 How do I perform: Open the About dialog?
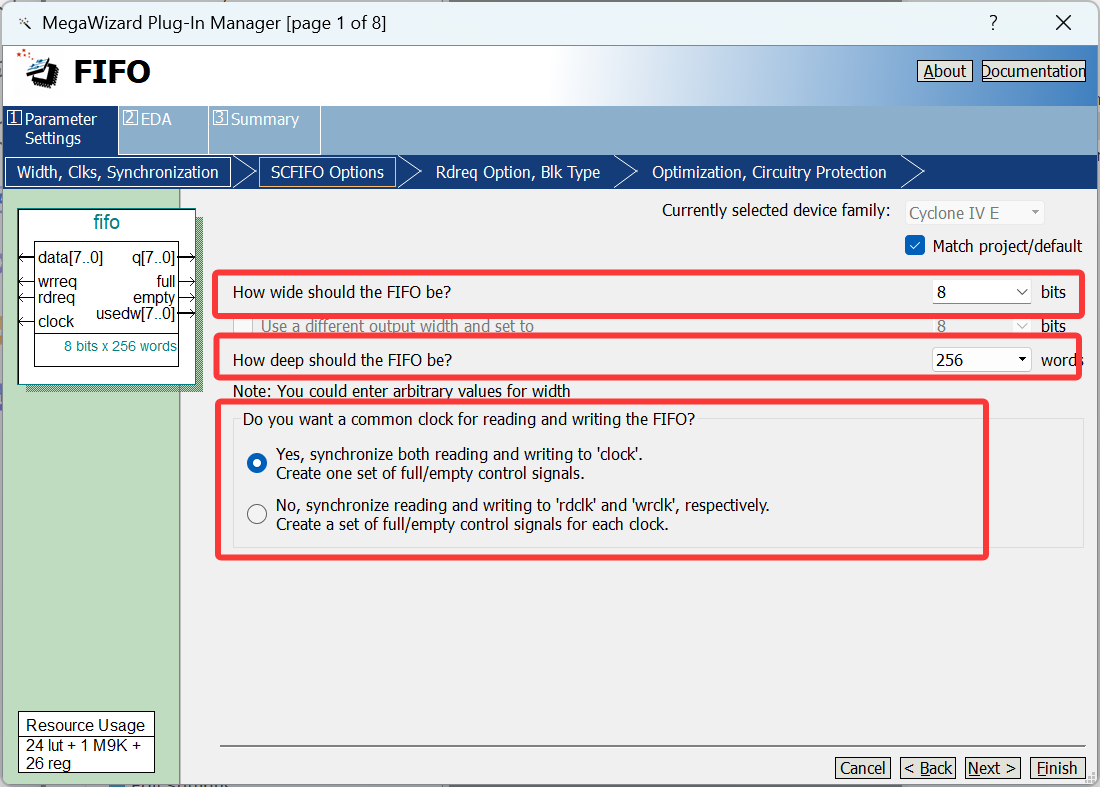944,72
